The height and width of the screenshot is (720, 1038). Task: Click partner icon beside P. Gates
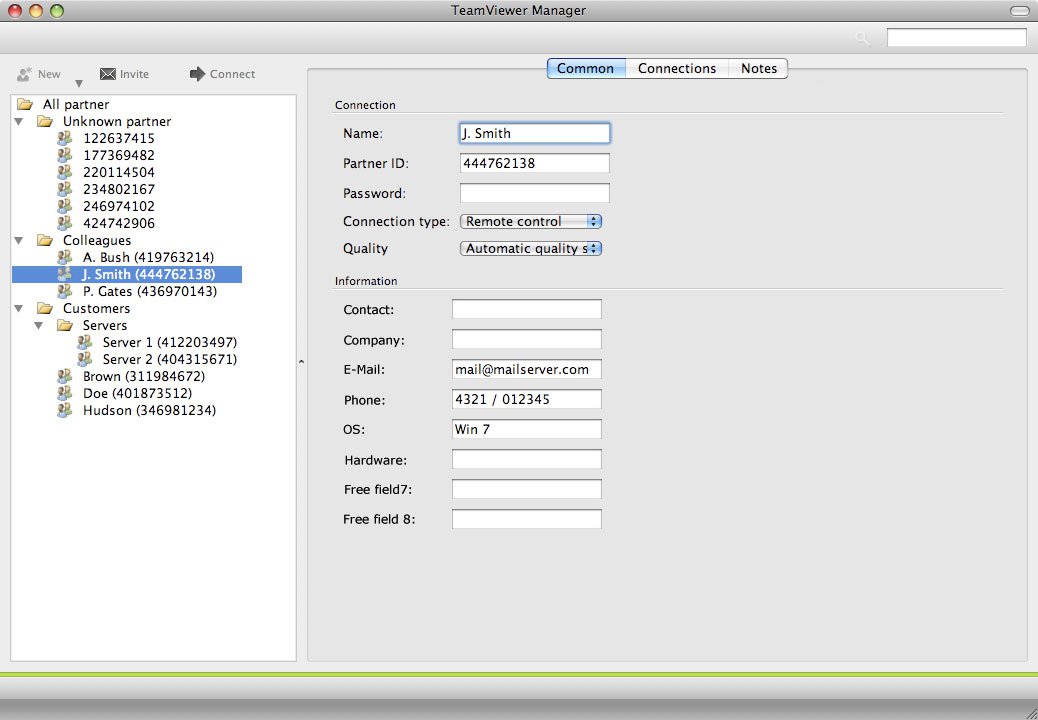coord(65,291)
